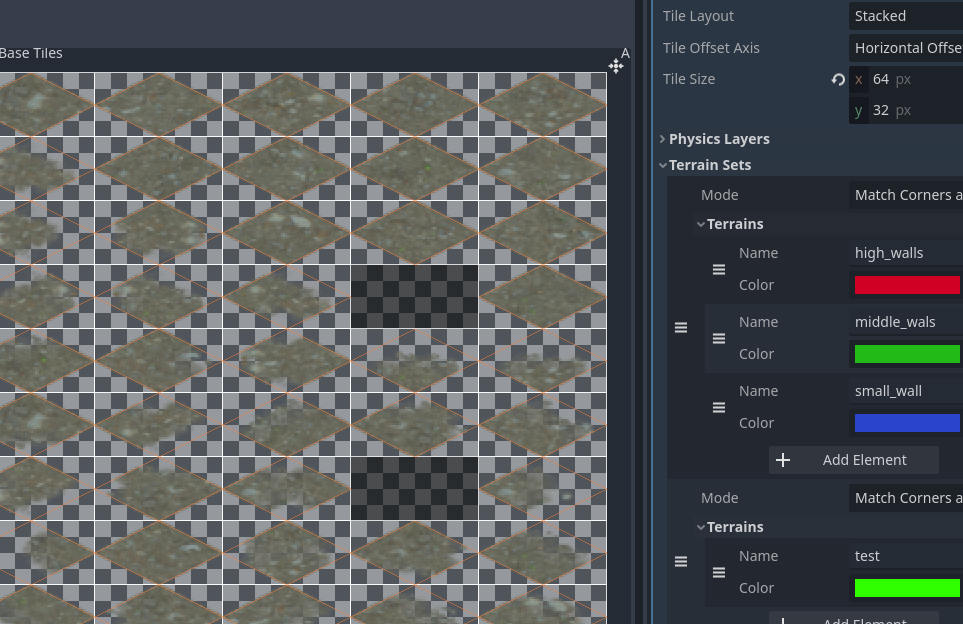Click the center view icon above the atlas
This screenshot has width=963, height=624.
(x=616, y=66)
